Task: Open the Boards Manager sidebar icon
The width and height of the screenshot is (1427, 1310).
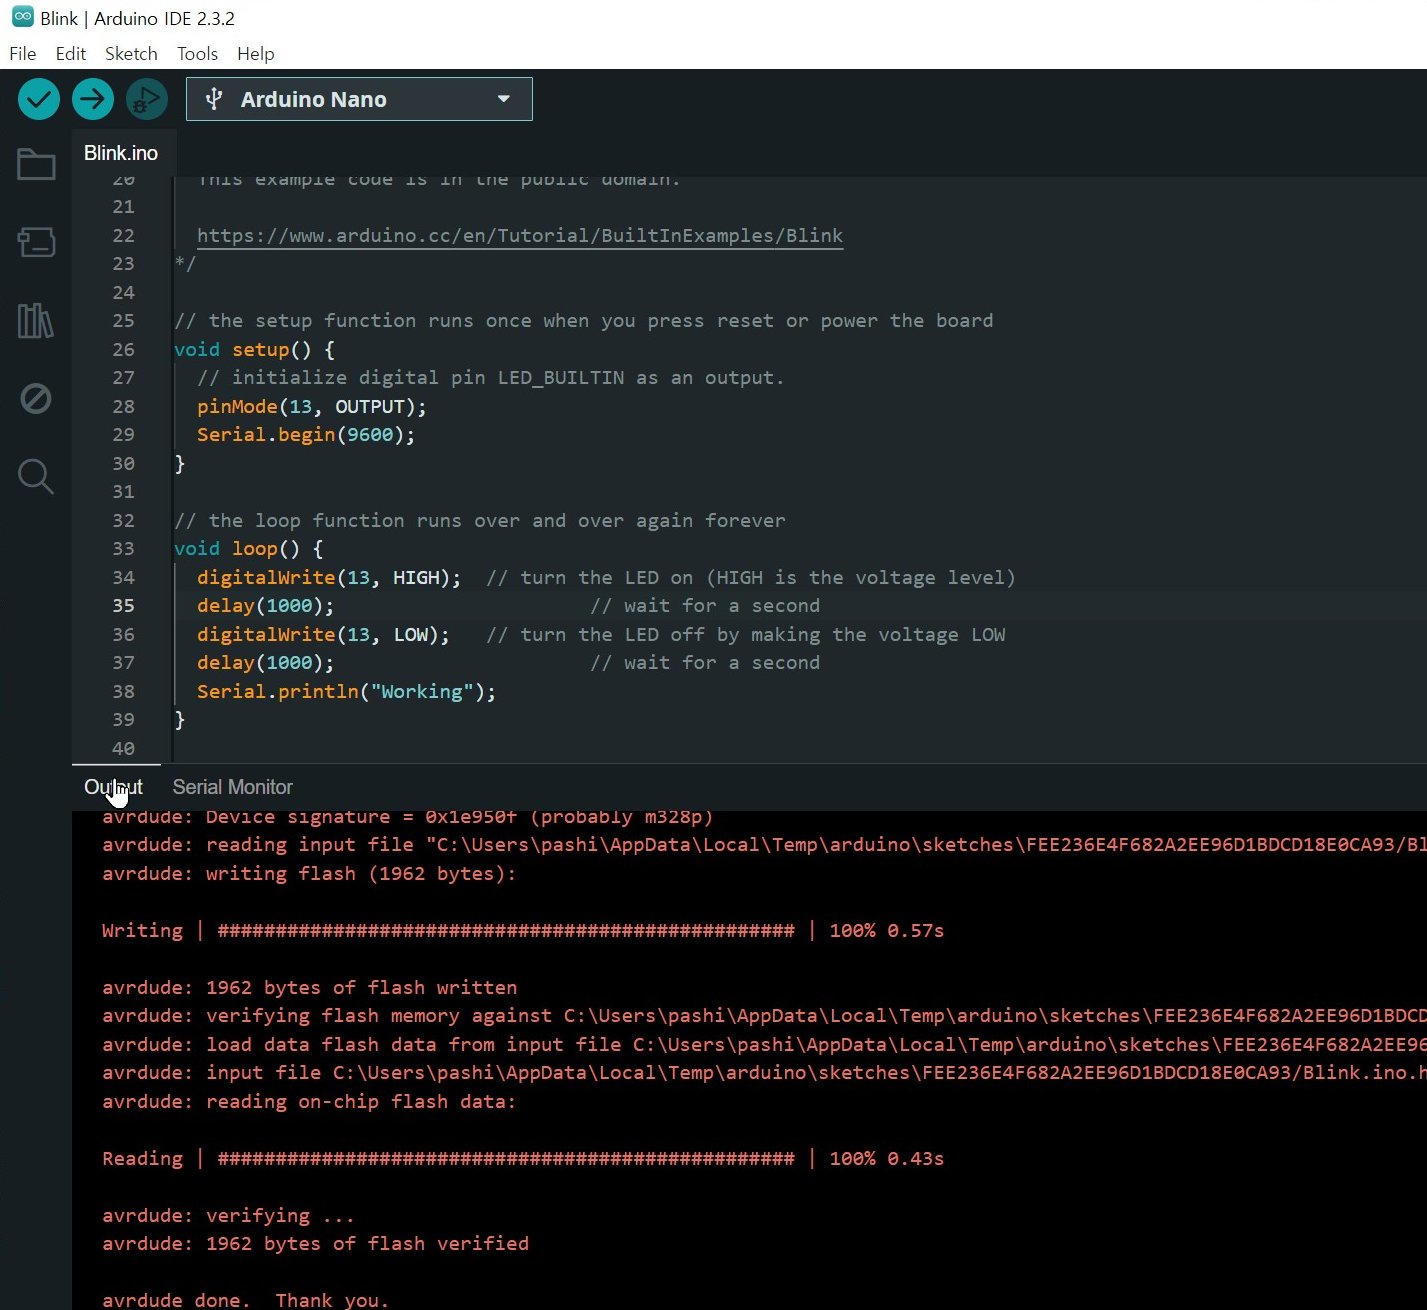Action: tap(36, 242)
